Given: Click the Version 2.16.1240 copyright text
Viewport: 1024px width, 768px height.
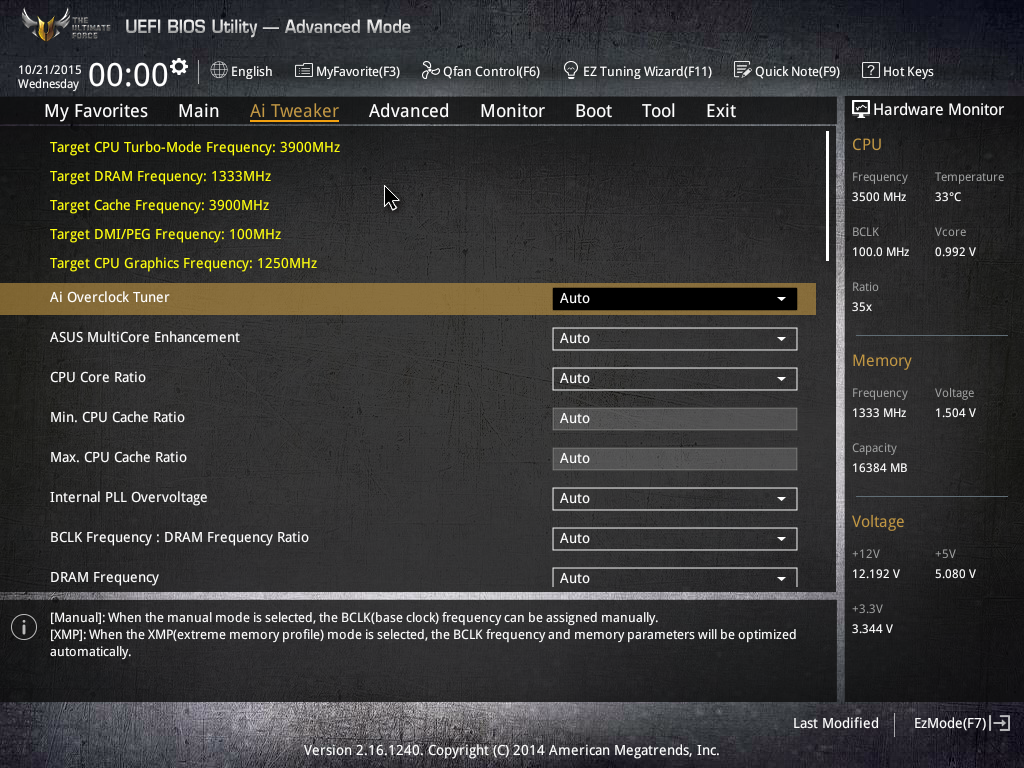Looking at the screenshot, I should click(511, 750).
